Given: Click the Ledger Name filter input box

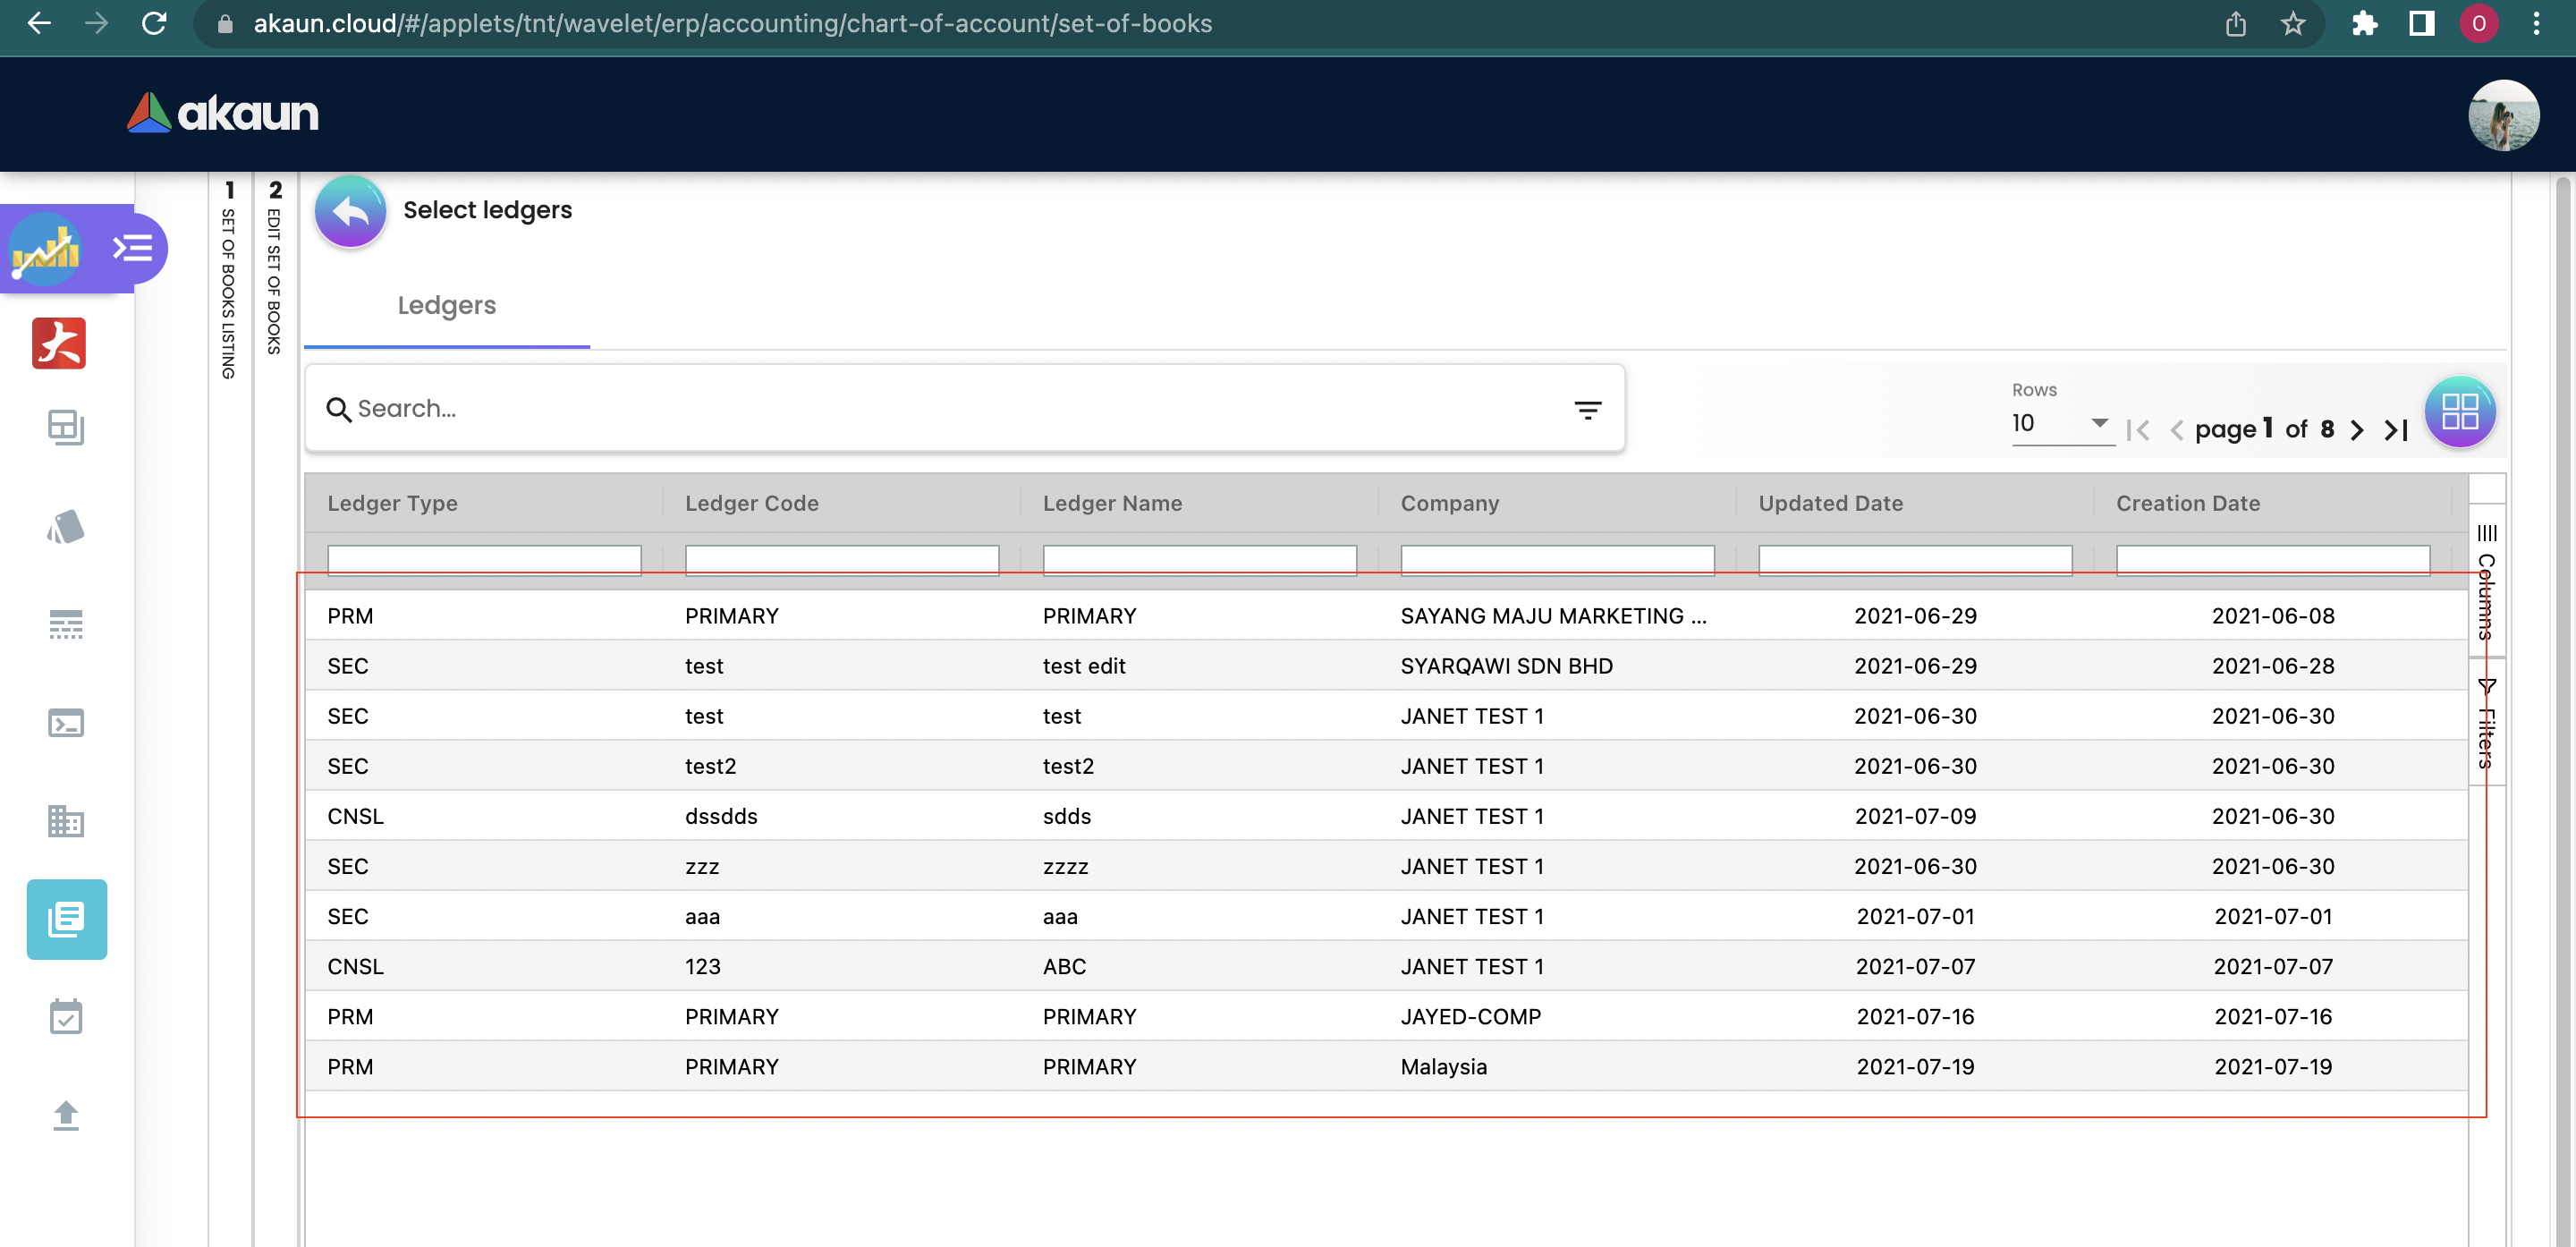Looking at the screenshot, I should [x=1199, y=559].
